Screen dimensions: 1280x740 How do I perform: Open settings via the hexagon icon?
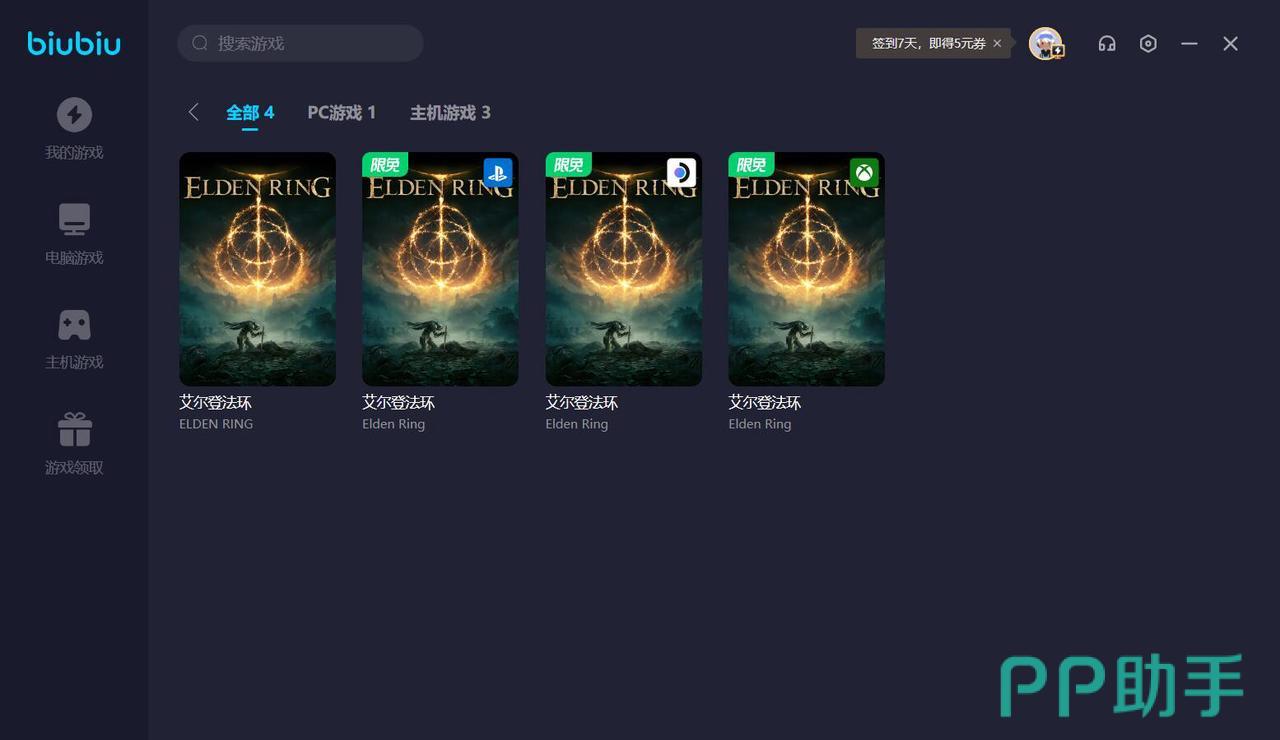click(x=1148, y=43)
